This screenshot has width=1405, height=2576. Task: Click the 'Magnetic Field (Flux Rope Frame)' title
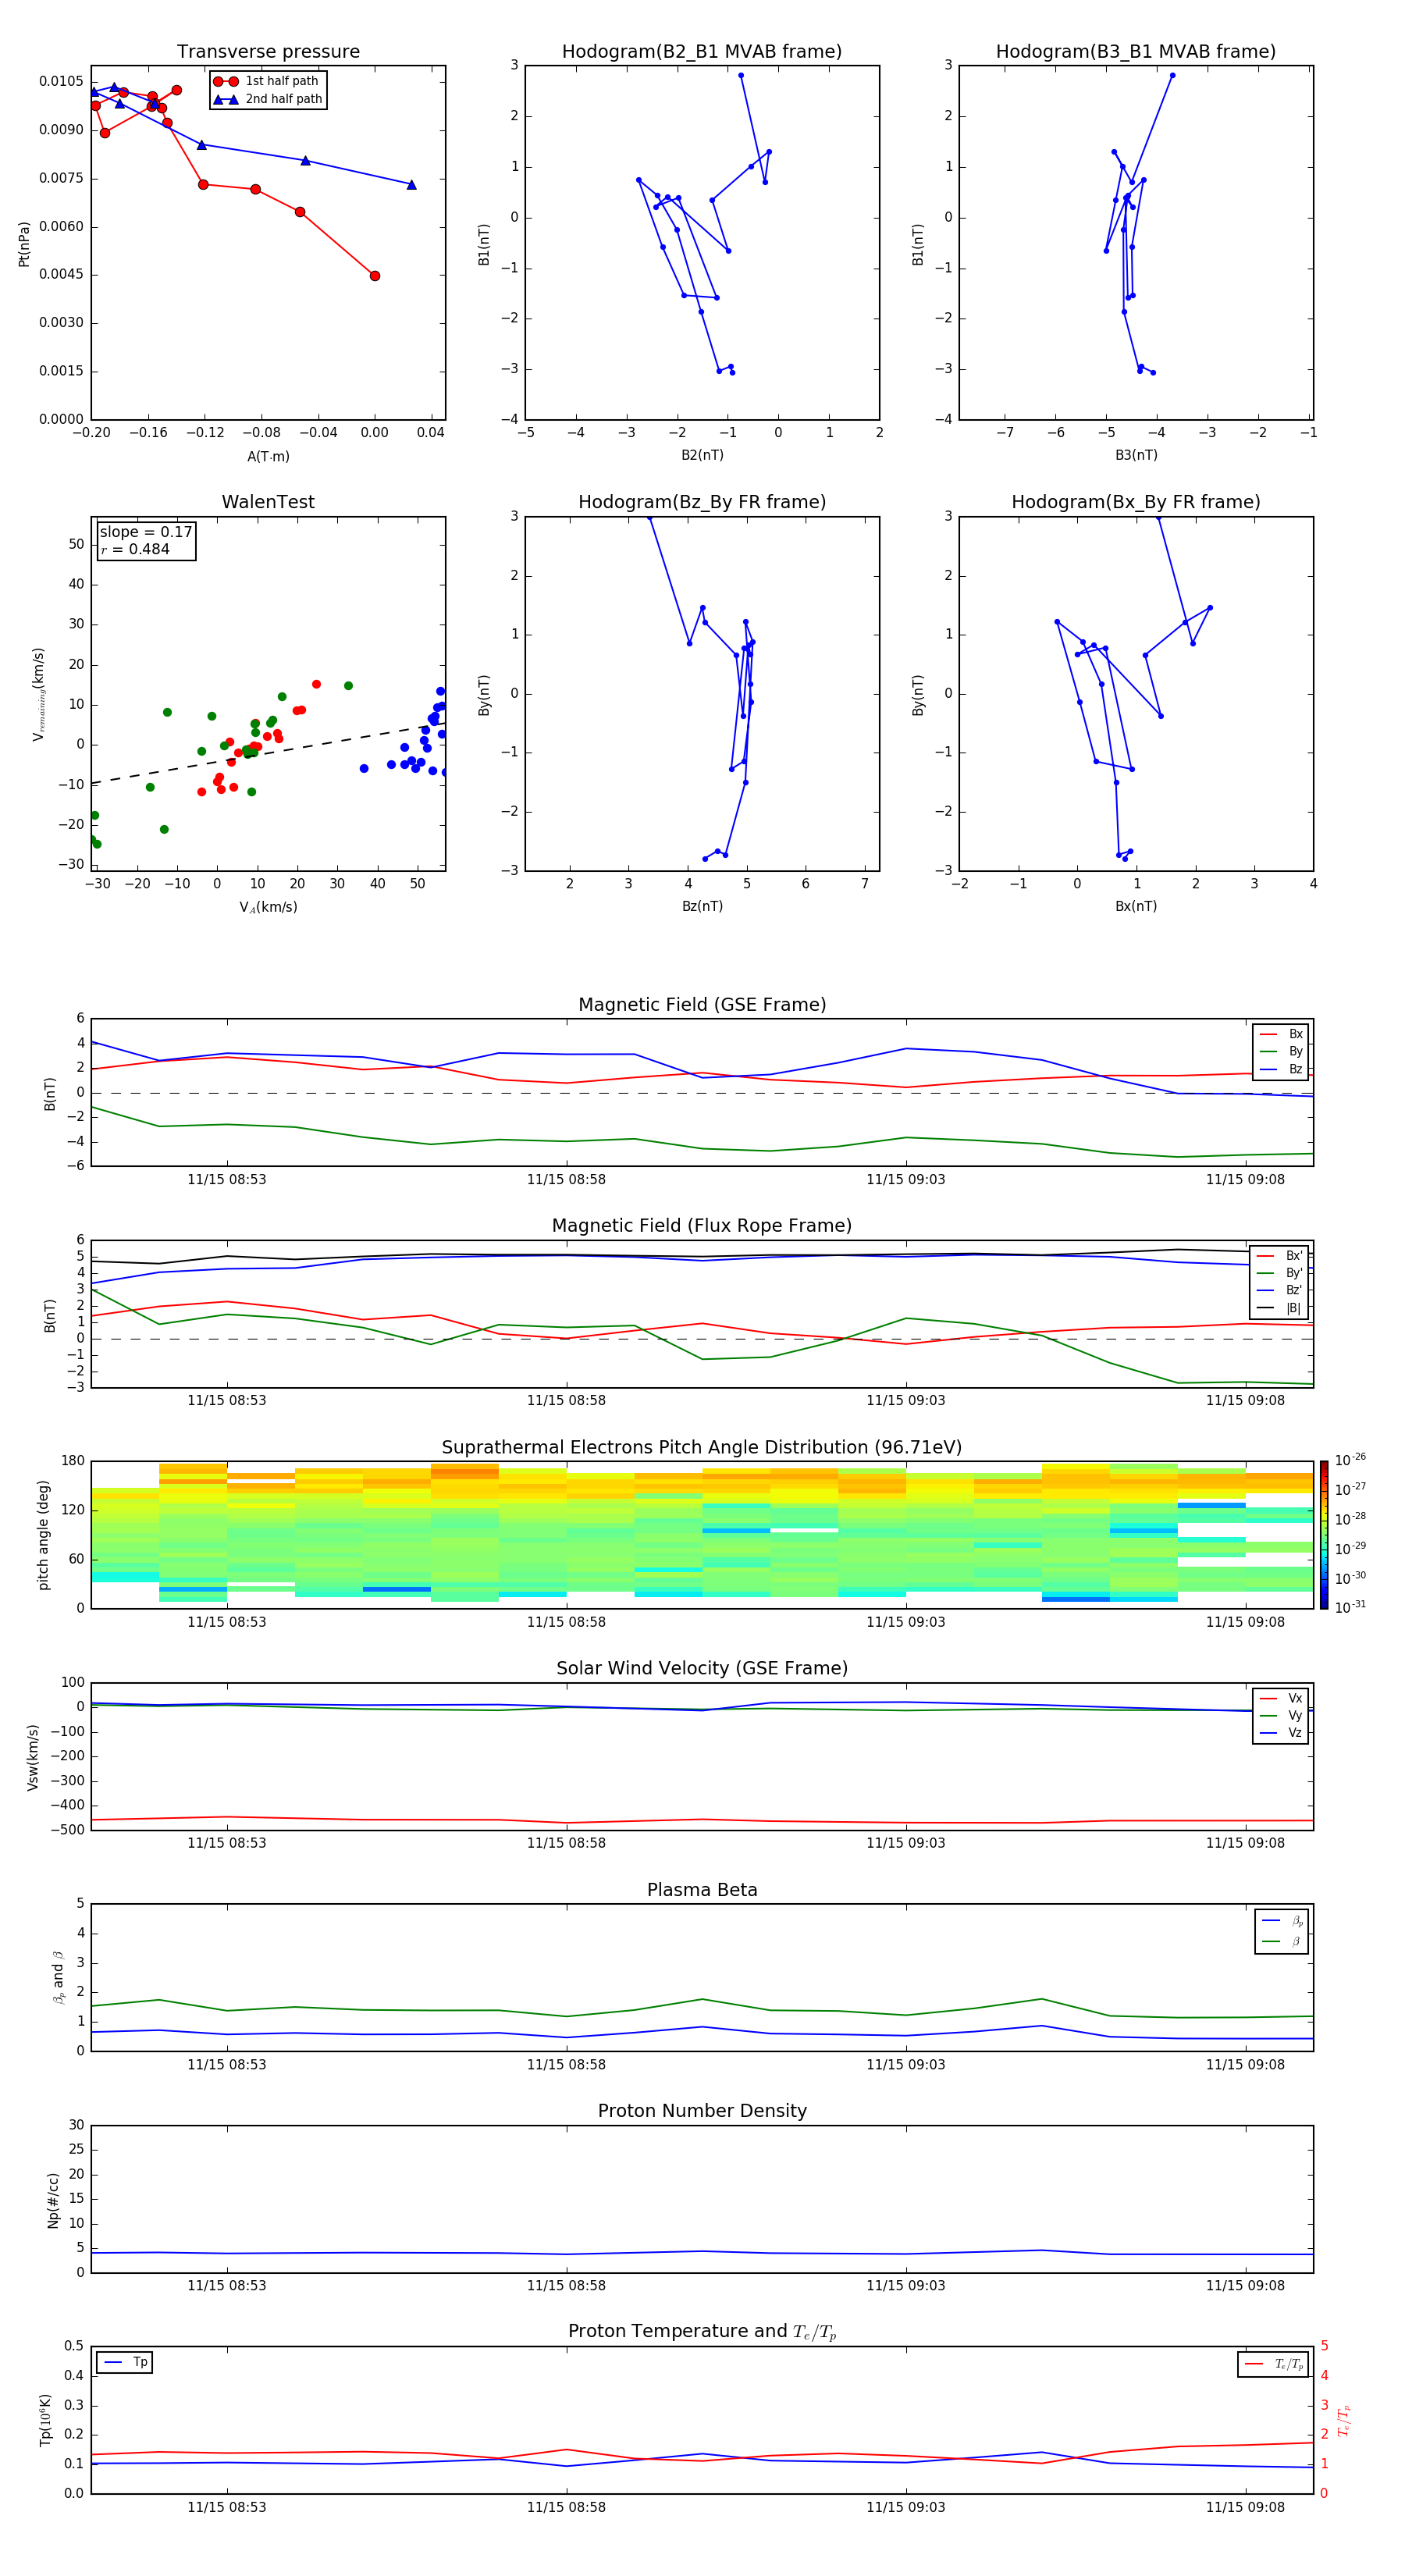pyautogui.click(x=702, y=1226)
